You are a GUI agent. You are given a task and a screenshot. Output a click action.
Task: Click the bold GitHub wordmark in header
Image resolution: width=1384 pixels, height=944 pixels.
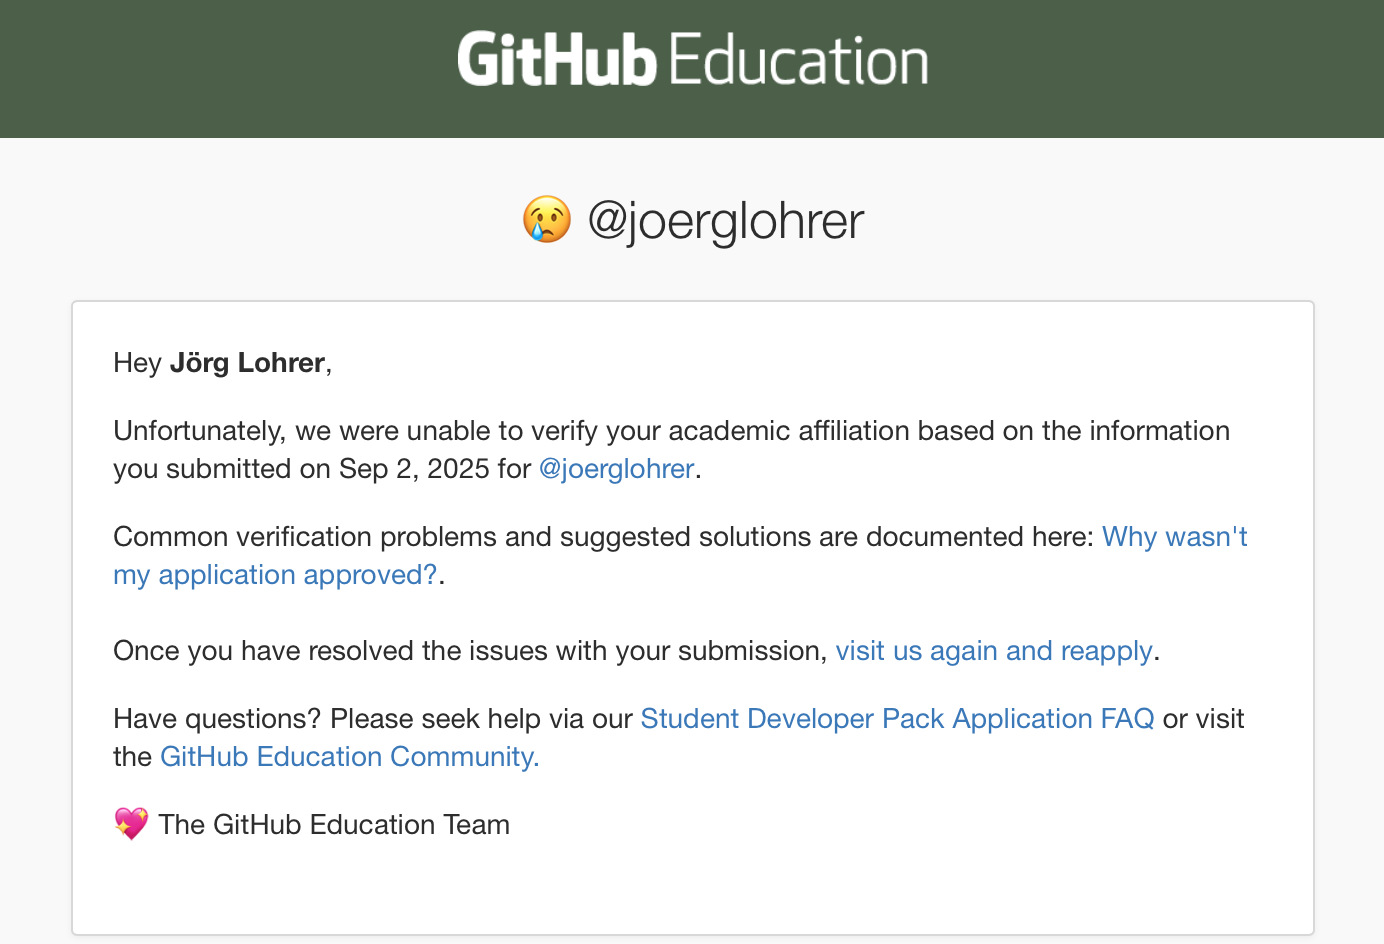click(x=556, y=60)
